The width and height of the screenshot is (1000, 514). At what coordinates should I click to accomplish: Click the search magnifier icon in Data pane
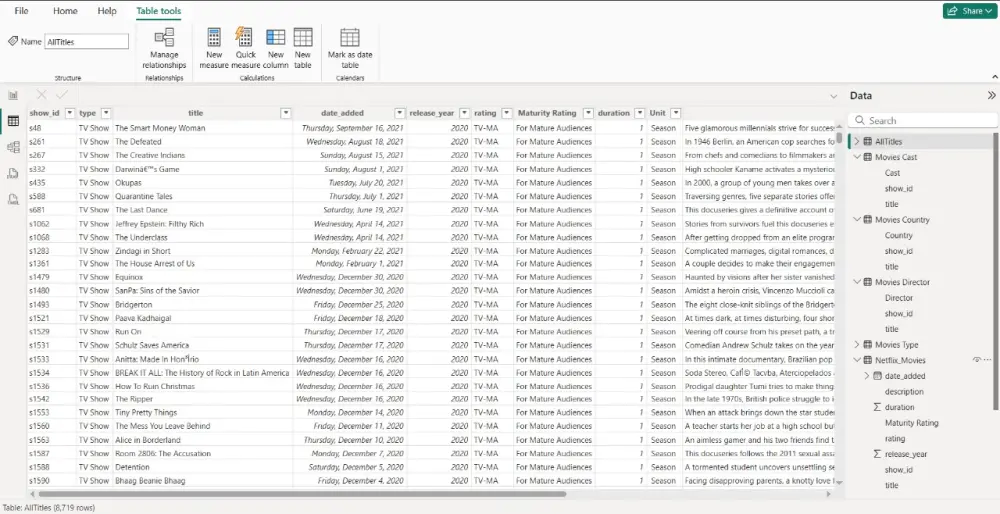pos(860,121)
